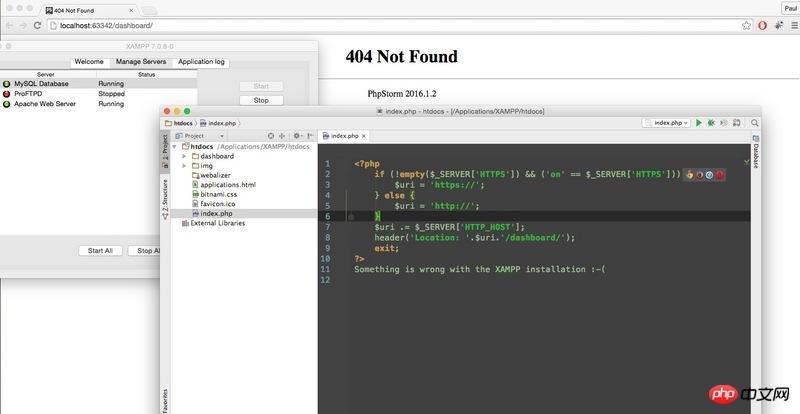Select the dashboard folder name in project tree
The height and width of the screenshot is (414, 800).
217,156
